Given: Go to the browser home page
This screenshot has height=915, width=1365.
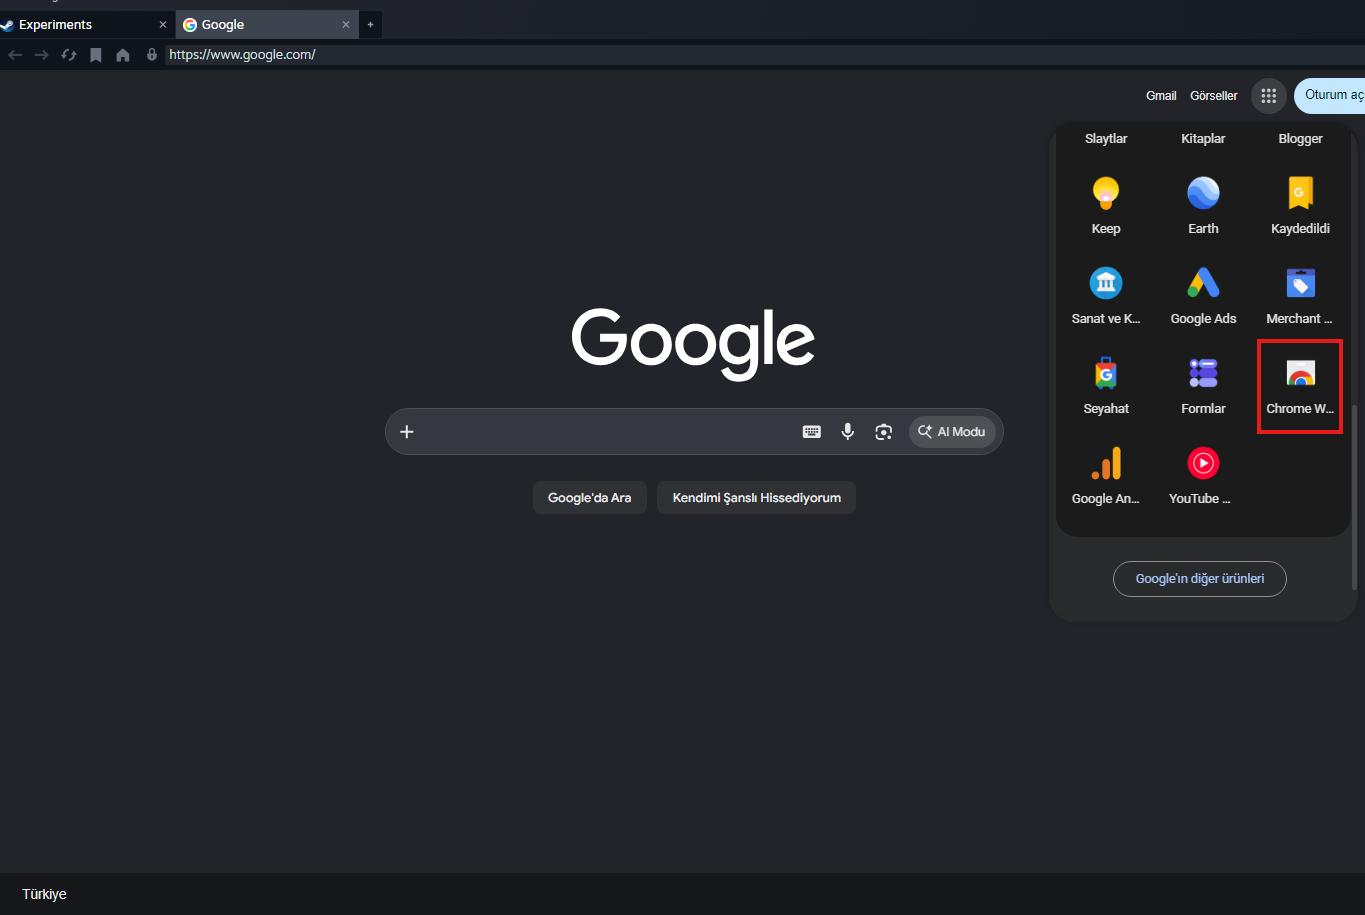Looking at the screenshot, I should [123, 55].
